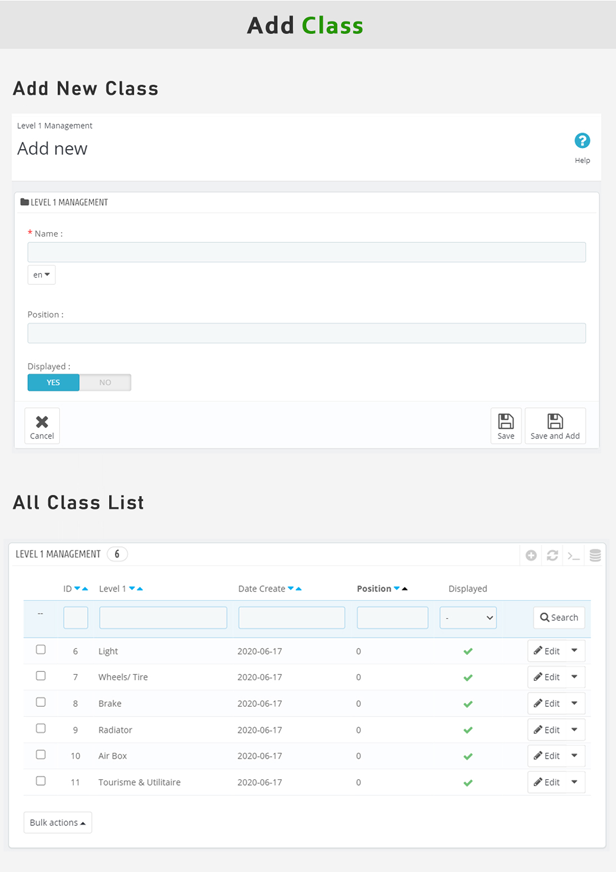
Task: Toggle displayed checkmark for Air Box
Action: click(468, 756)
